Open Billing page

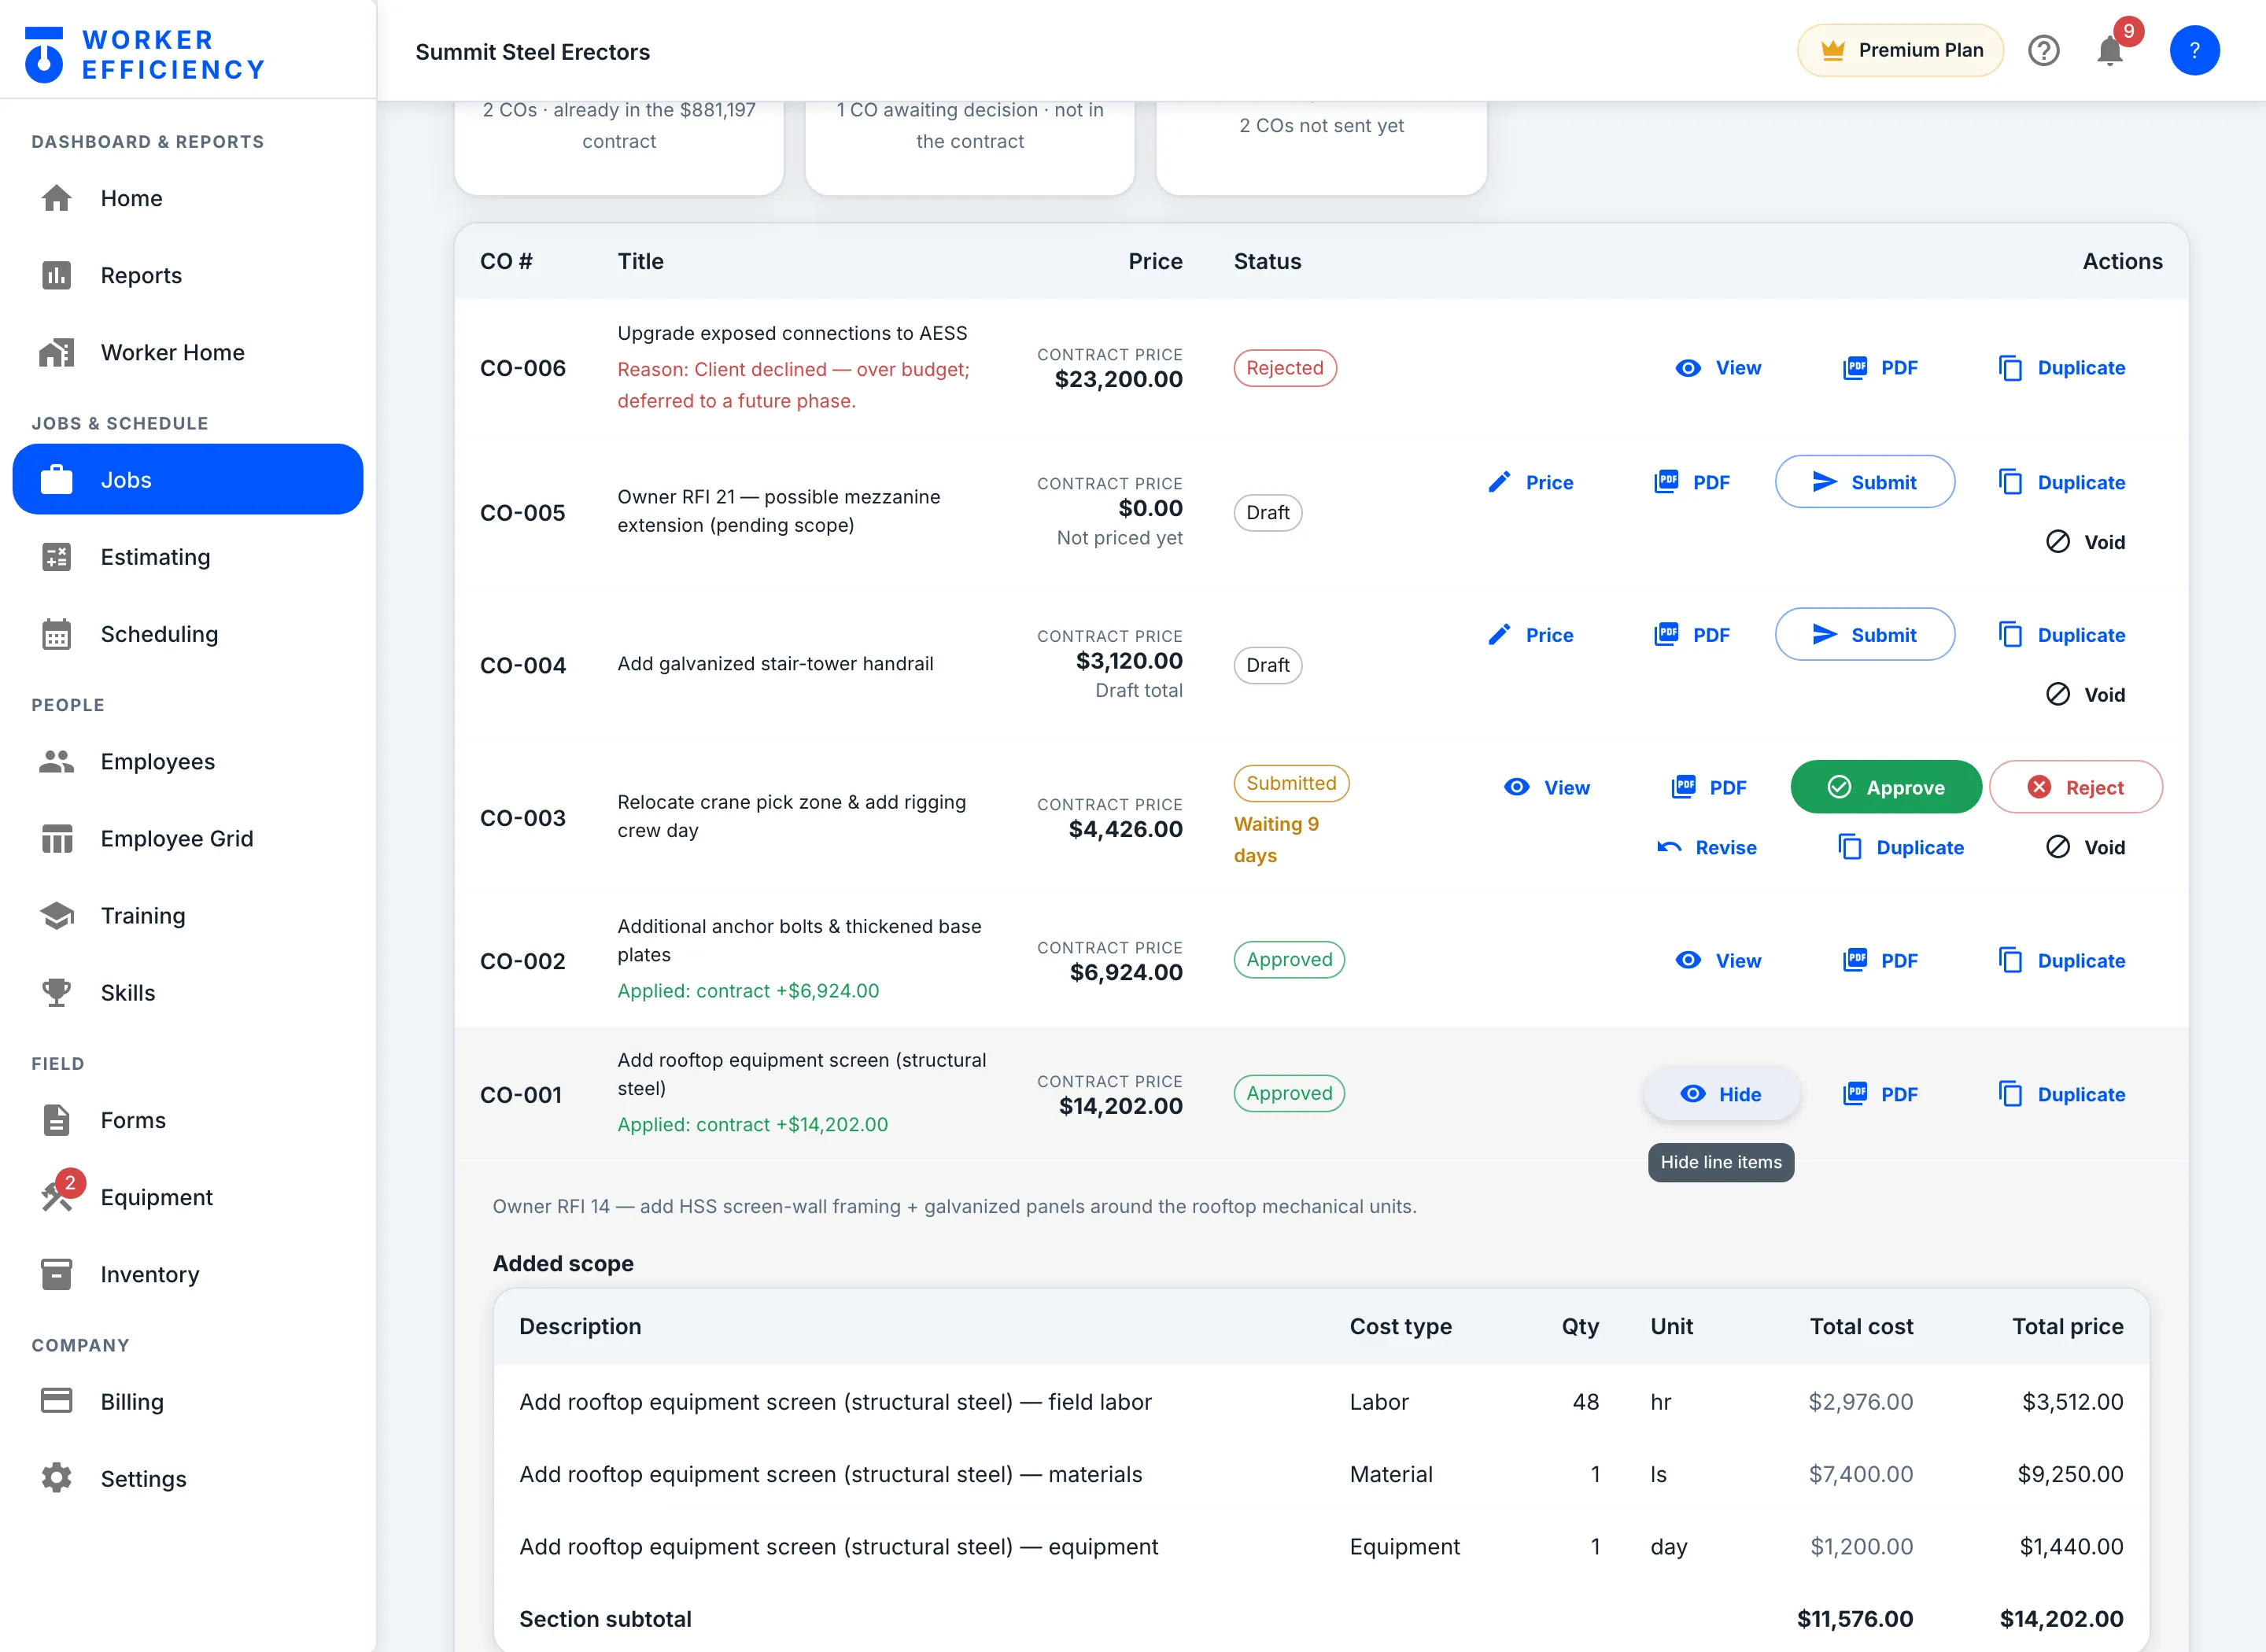point(188,1401)
